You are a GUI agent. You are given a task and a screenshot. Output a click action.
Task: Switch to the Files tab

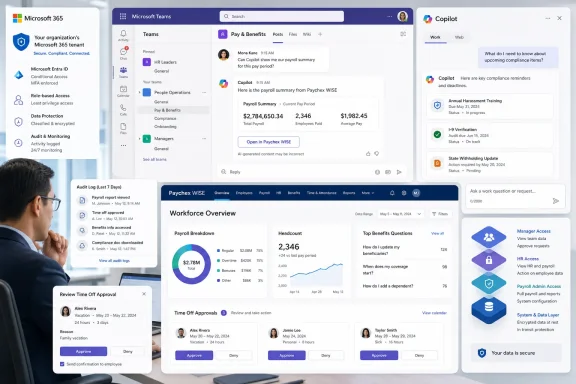click(x=293, y=34)
